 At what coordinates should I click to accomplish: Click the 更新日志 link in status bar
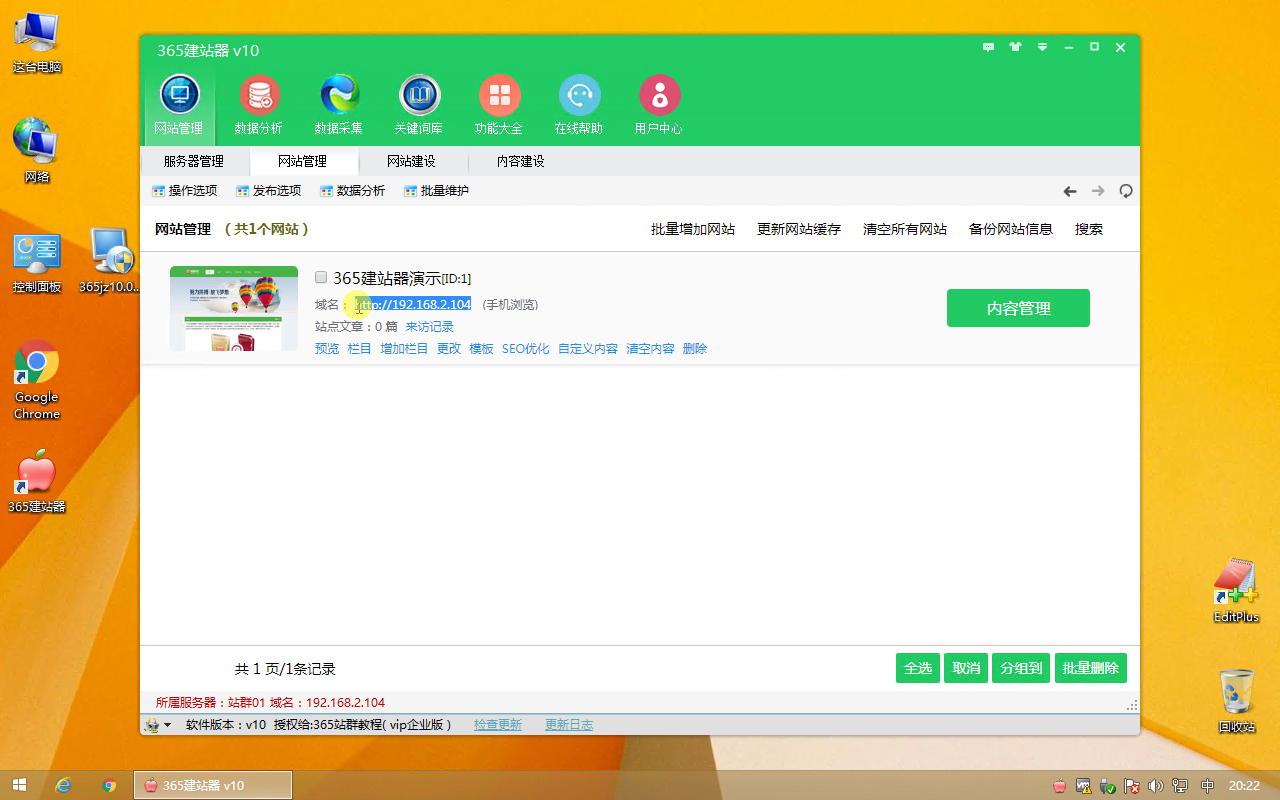[x=569, y=725]
